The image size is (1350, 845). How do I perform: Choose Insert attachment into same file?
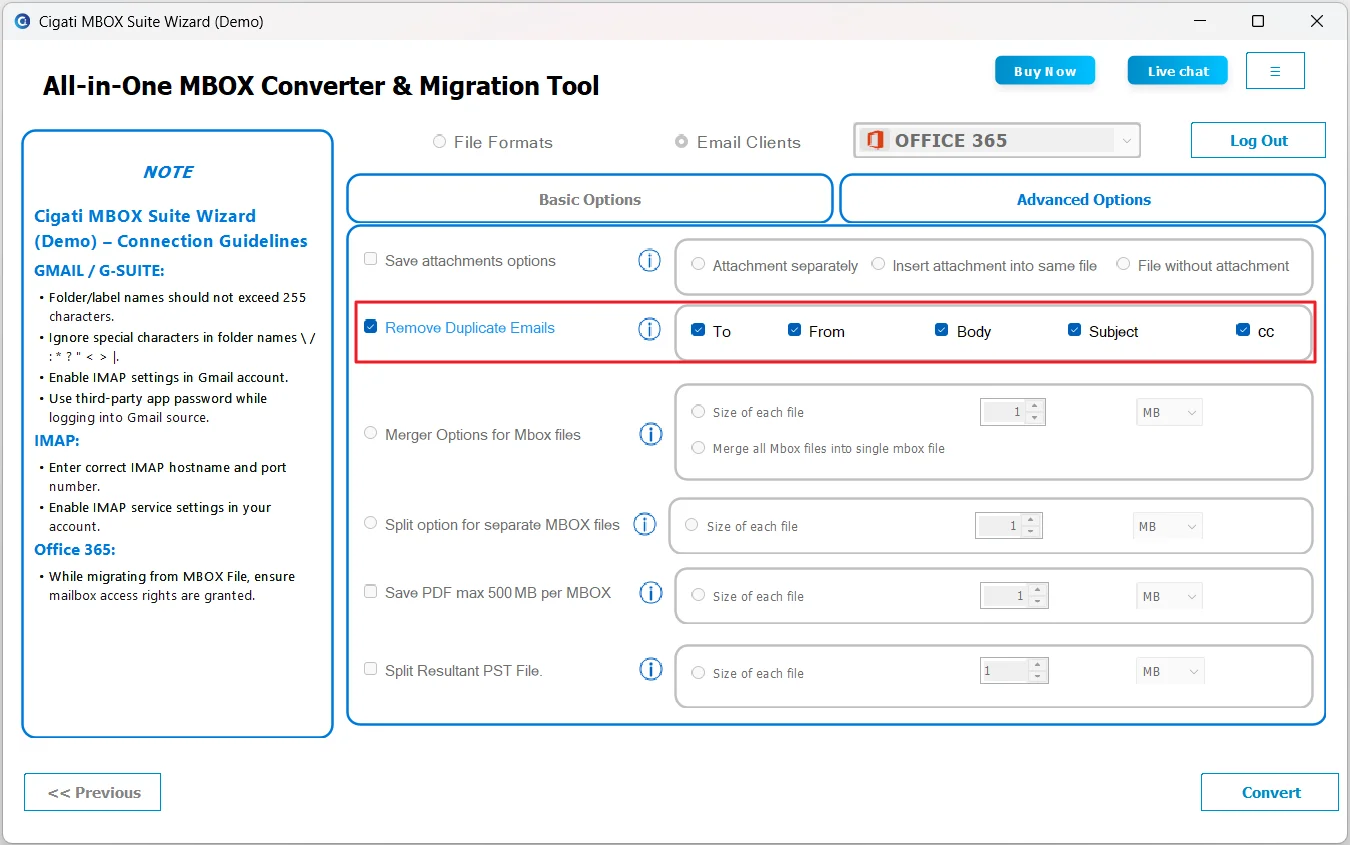click(878, 264)
